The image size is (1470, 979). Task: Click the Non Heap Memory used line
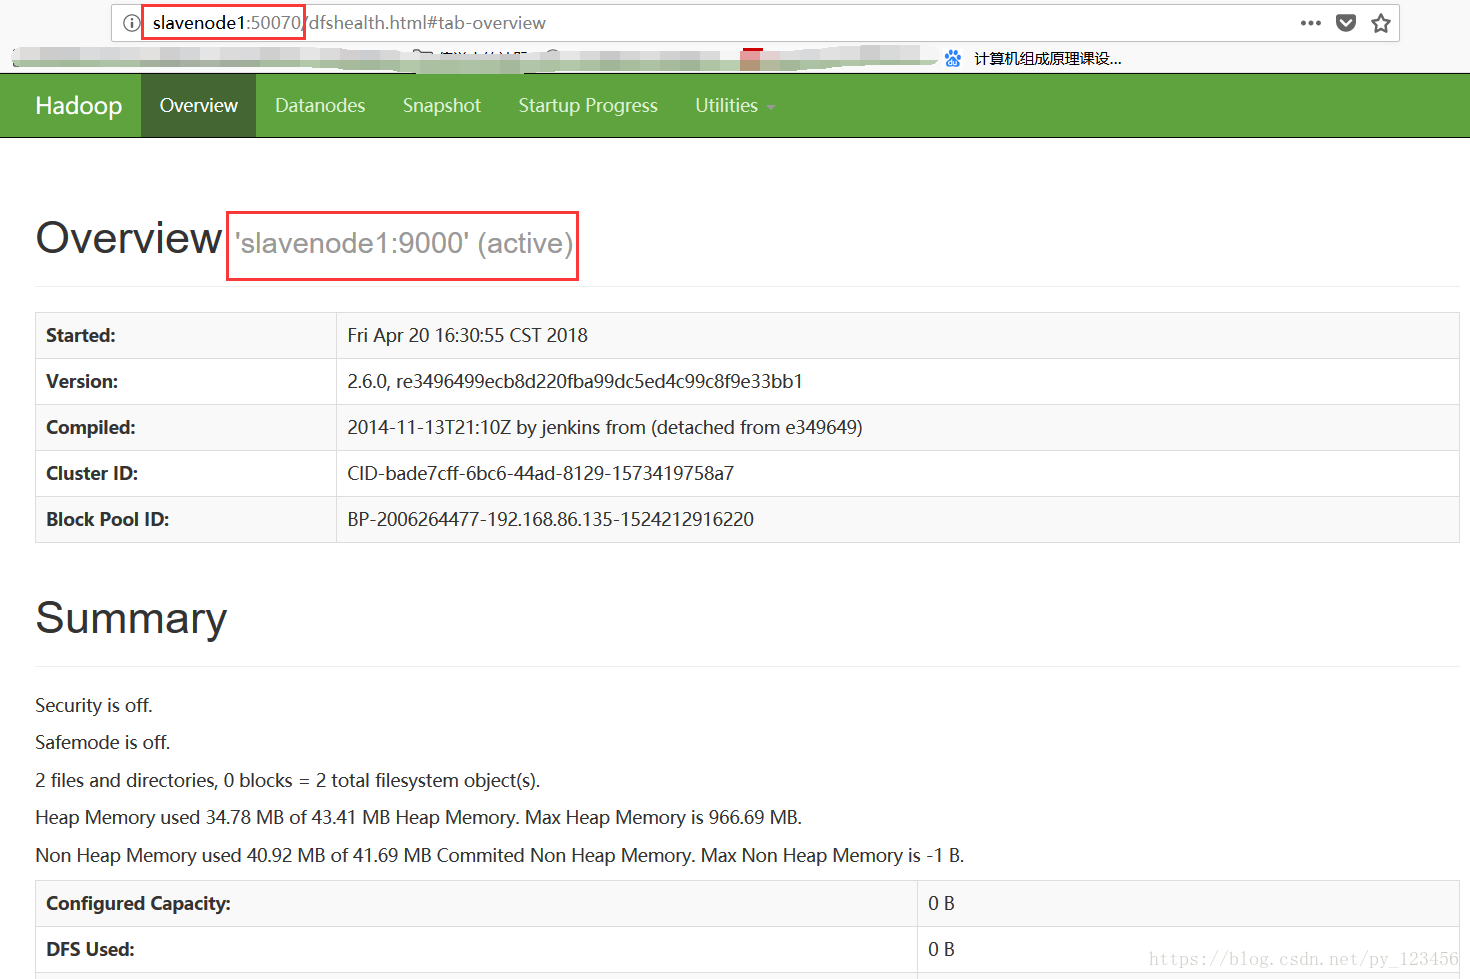pos(500,855)
